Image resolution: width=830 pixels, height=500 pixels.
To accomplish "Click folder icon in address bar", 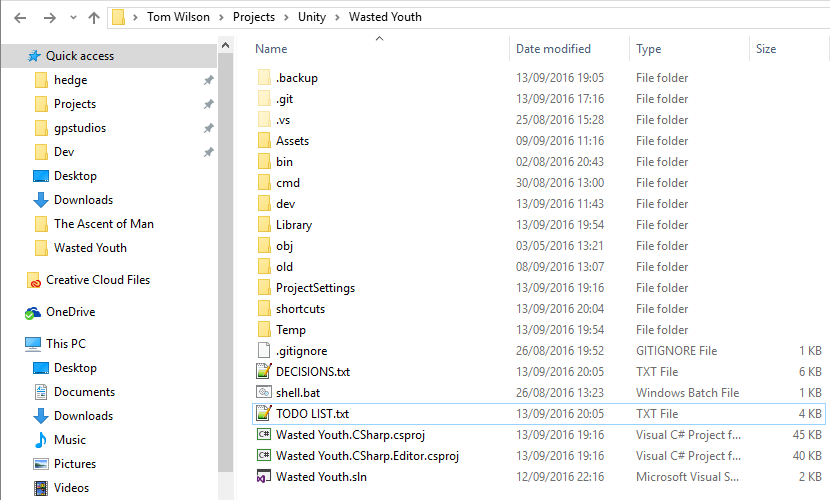I will point(119,17).
